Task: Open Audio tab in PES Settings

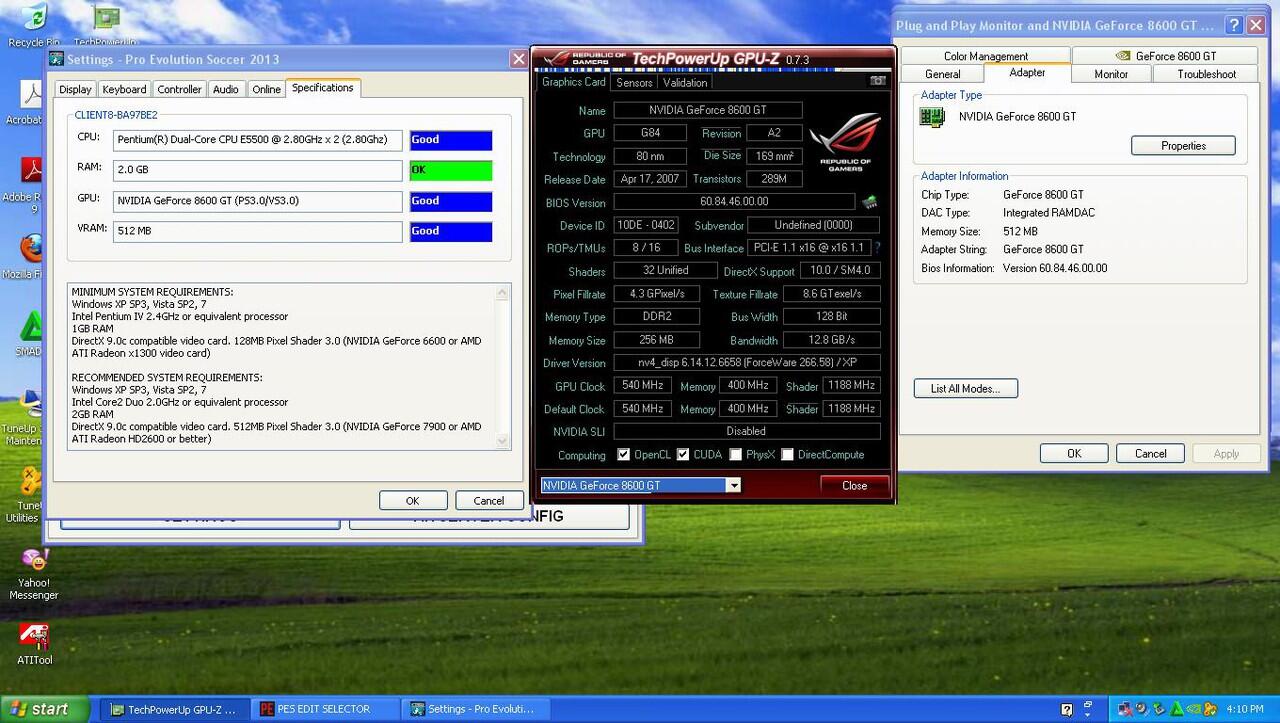Action: click(226, 90)
